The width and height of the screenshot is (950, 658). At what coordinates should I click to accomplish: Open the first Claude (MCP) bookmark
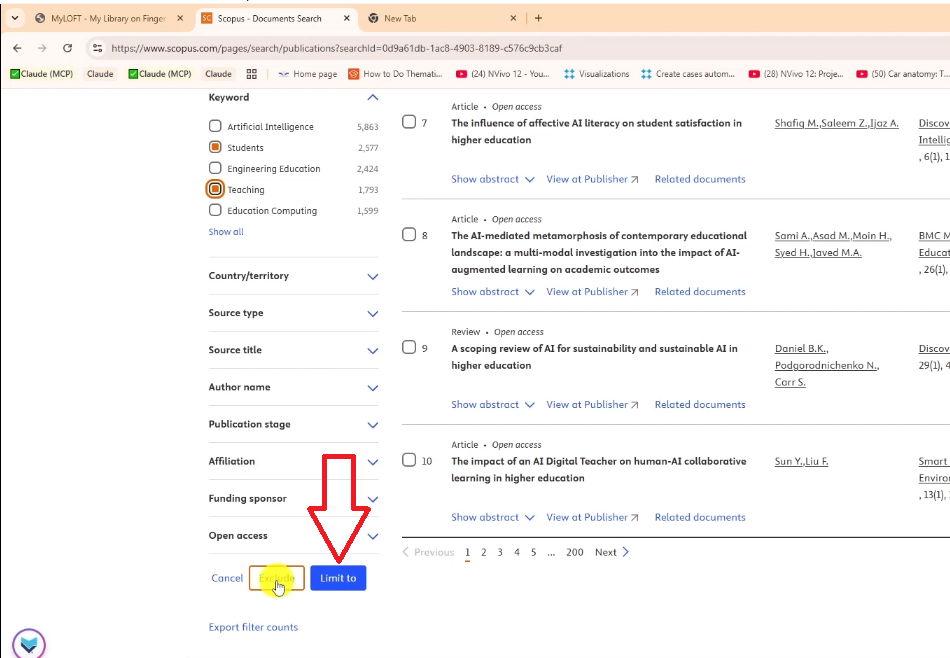coord(42,74)
